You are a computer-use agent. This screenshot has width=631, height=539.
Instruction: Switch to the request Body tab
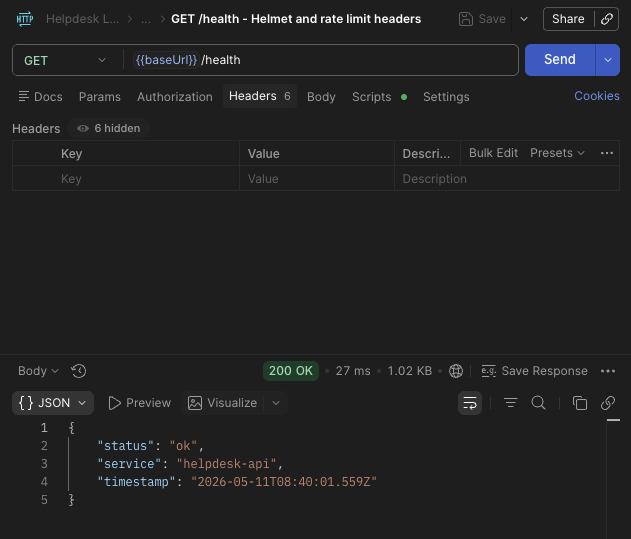click(x=321, y=97)
